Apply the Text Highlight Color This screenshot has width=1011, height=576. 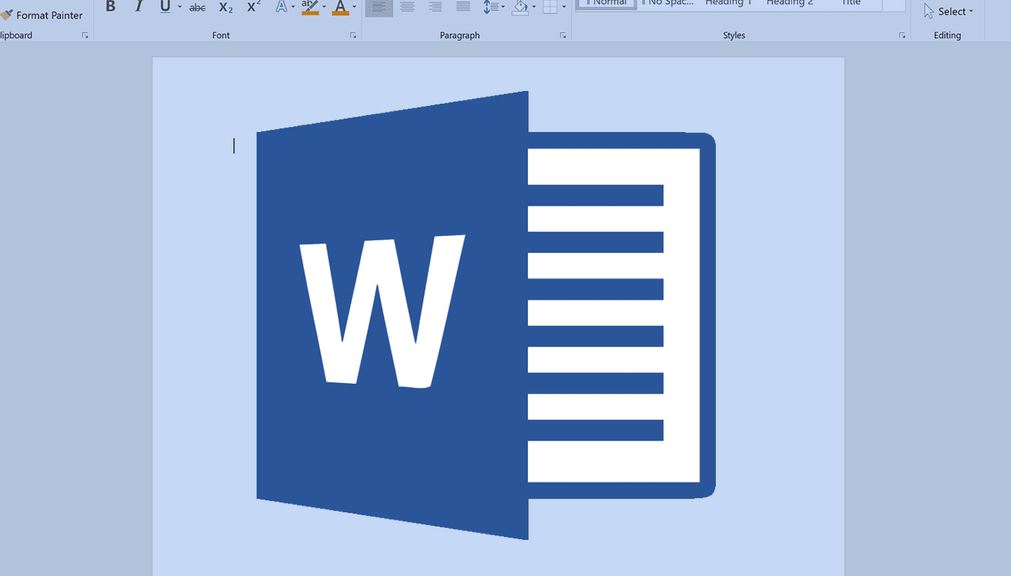(310, 6)
